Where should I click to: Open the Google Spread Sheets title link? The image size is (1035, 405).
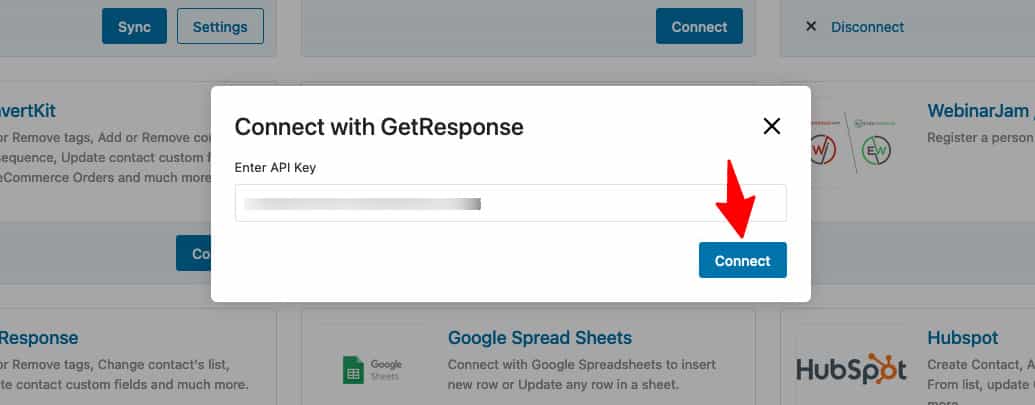click(x=540, y=338)
